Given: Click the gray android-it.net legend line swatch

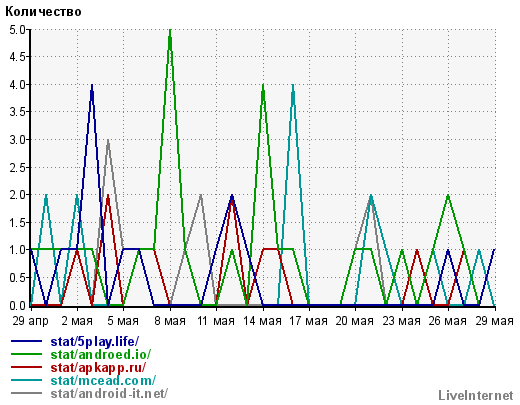Looking at the screenshot, I should [27, 393].
